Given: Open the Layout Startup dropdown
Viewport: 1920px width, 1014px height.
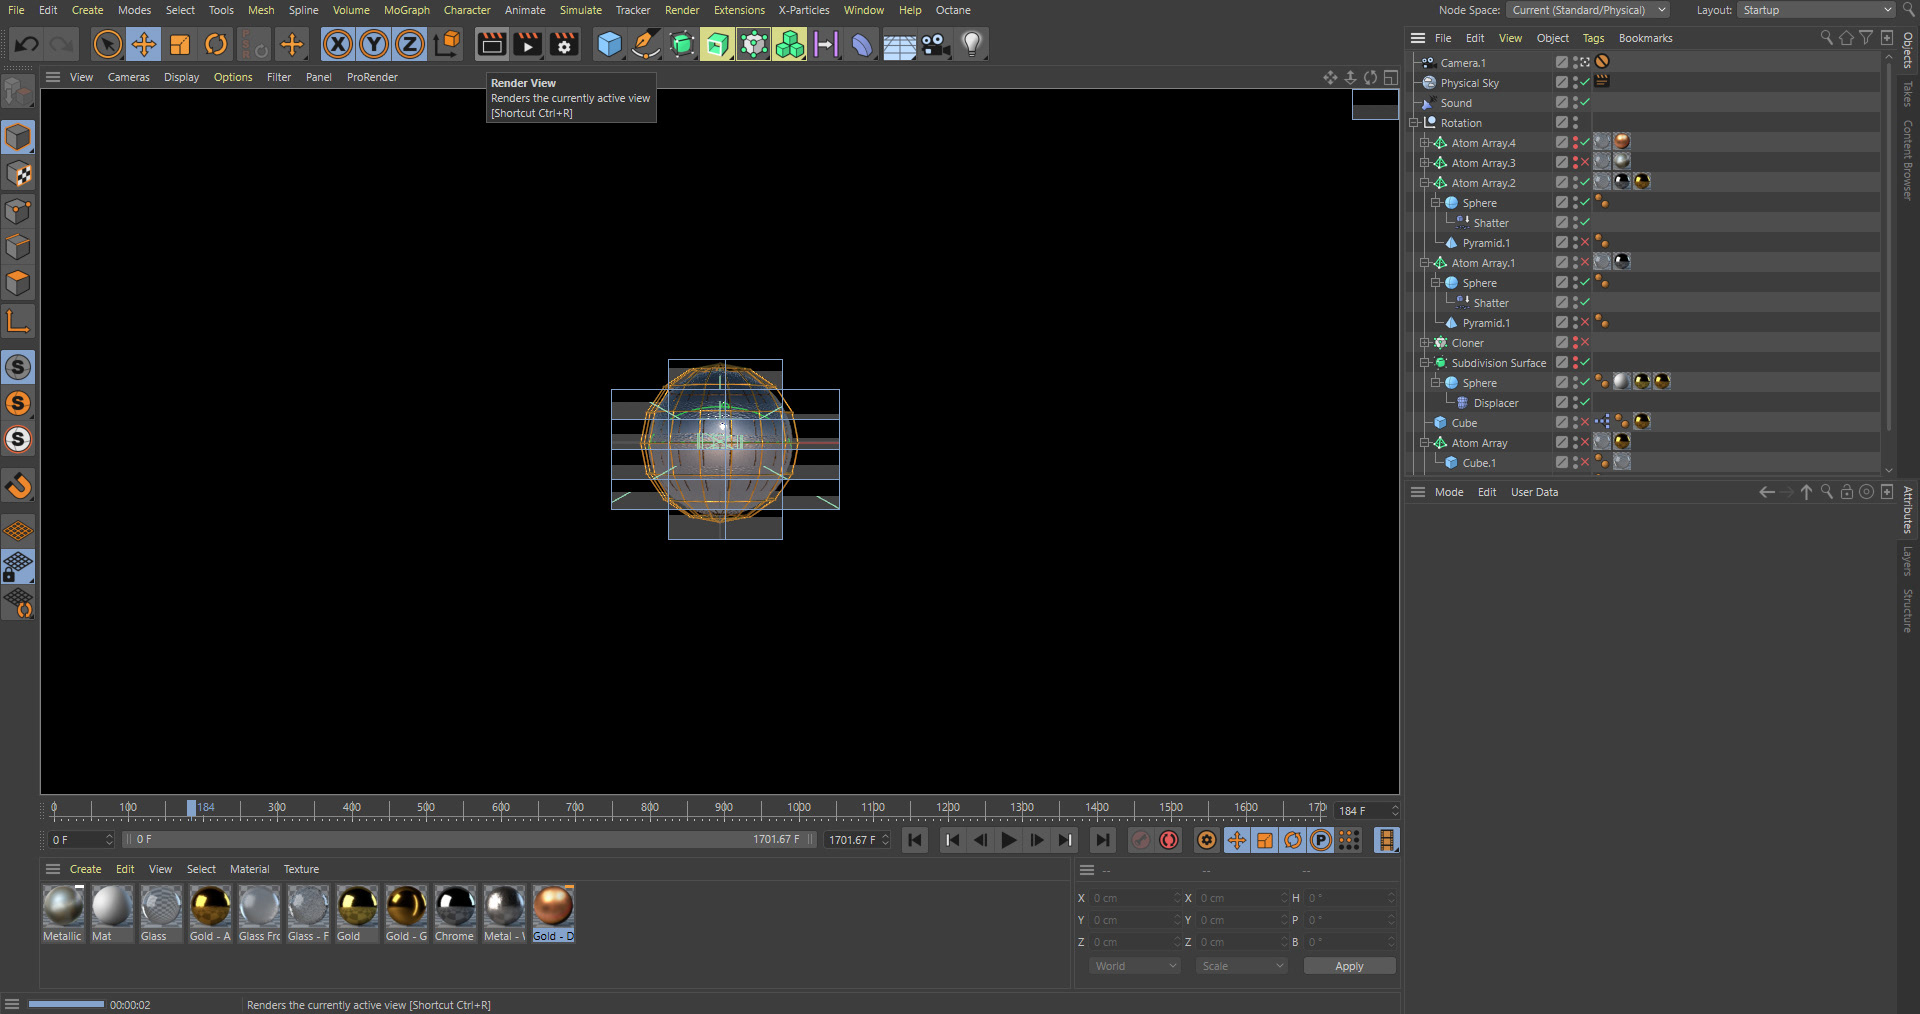Looking at the screenshot, I should [1816, 10].
